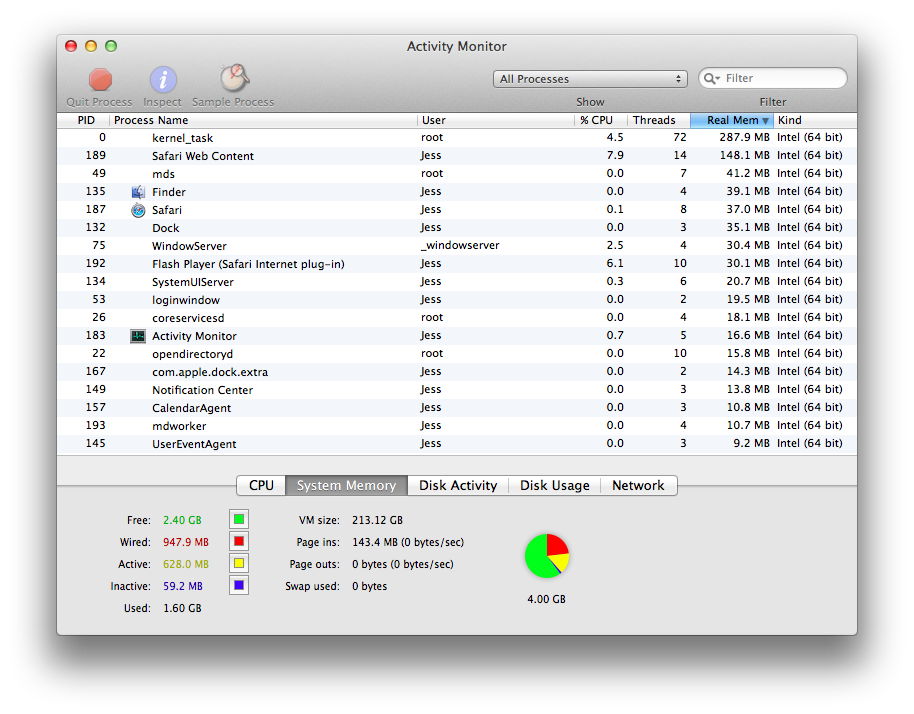Click the Wired value 947.9 MB
The width and height of the screenshot is (914, 714).
[x=186, y=542]
